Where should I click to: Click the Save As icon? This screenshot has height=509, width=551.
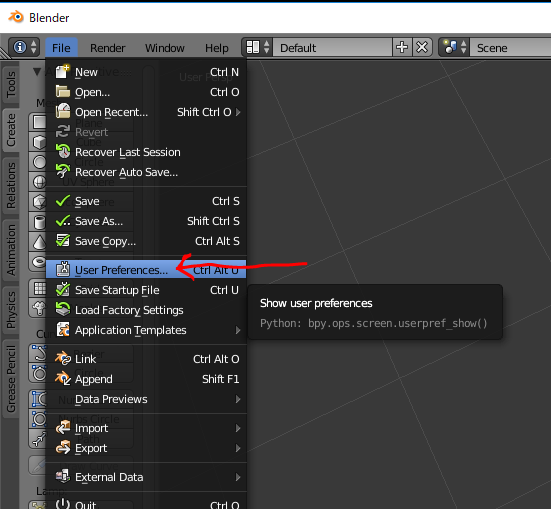(63, 221)
